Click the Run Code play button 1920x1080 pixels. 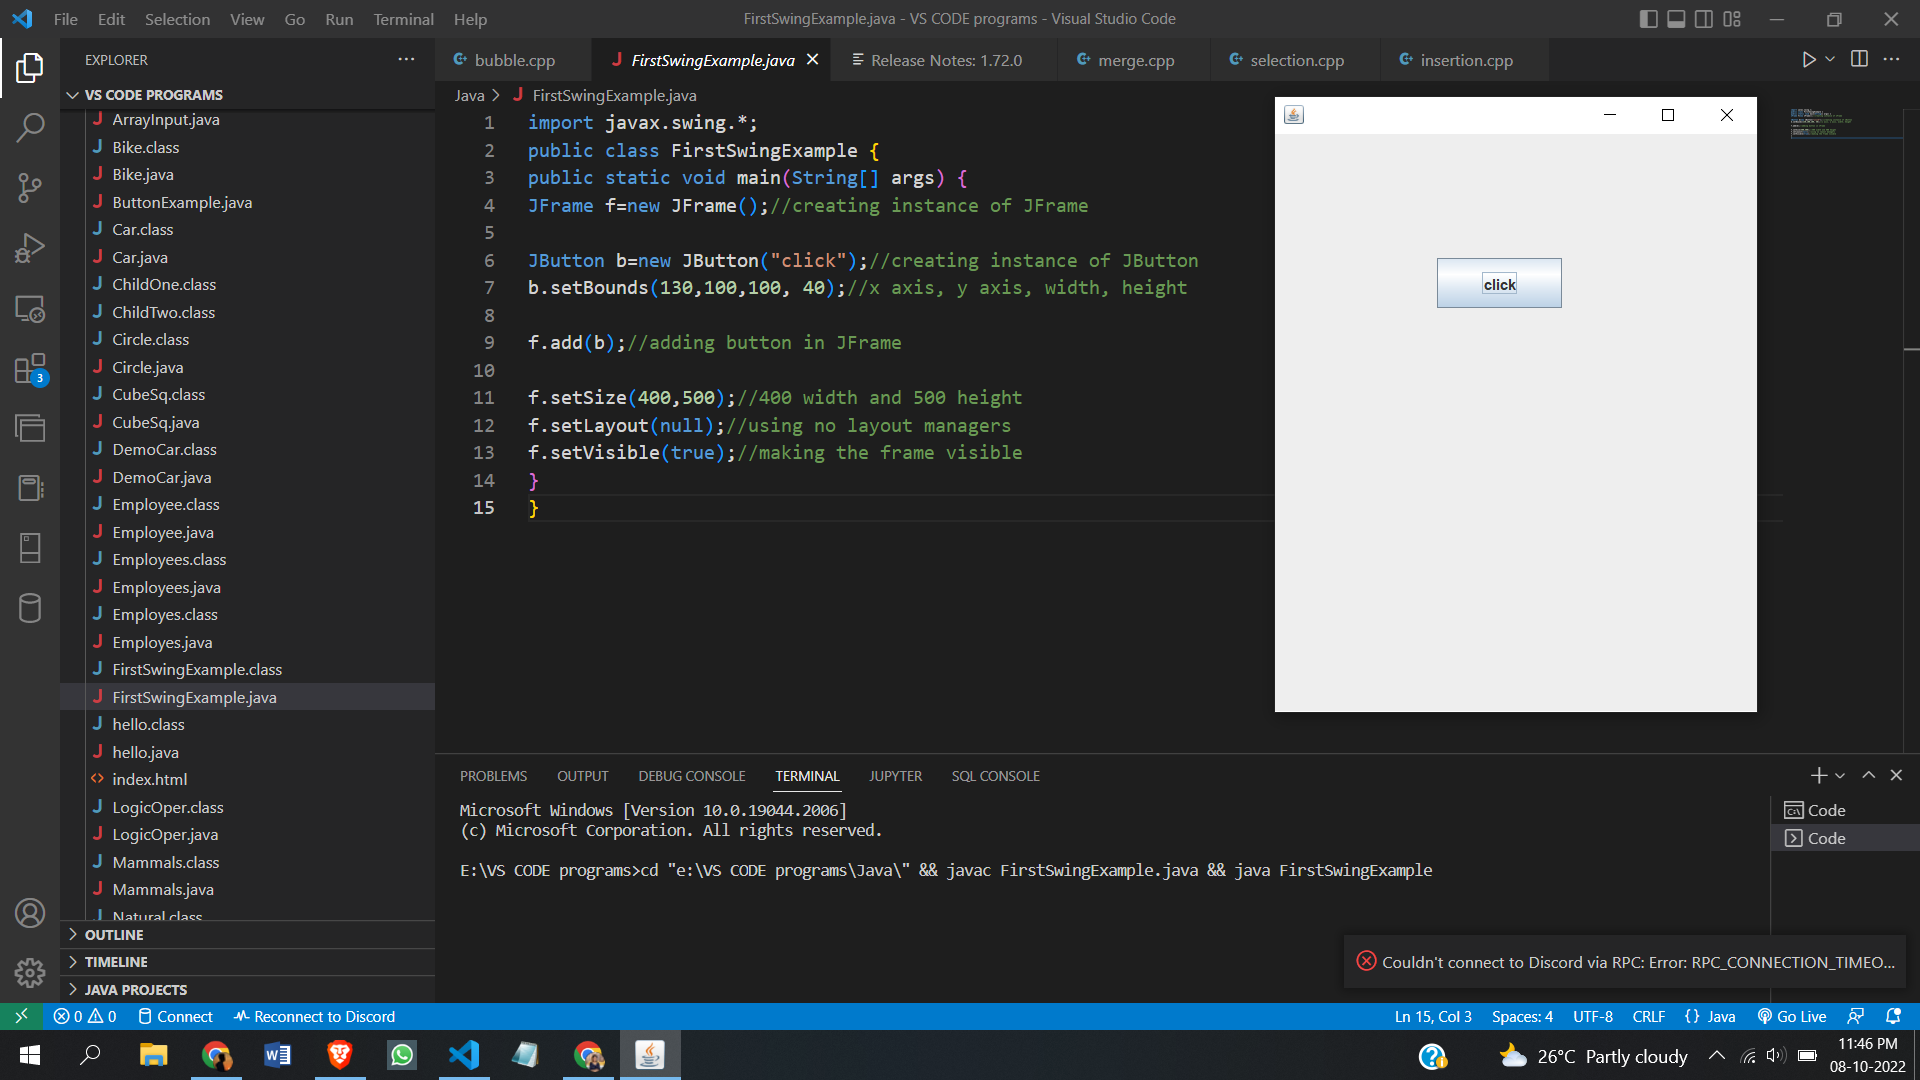[x=1808, y=60]
